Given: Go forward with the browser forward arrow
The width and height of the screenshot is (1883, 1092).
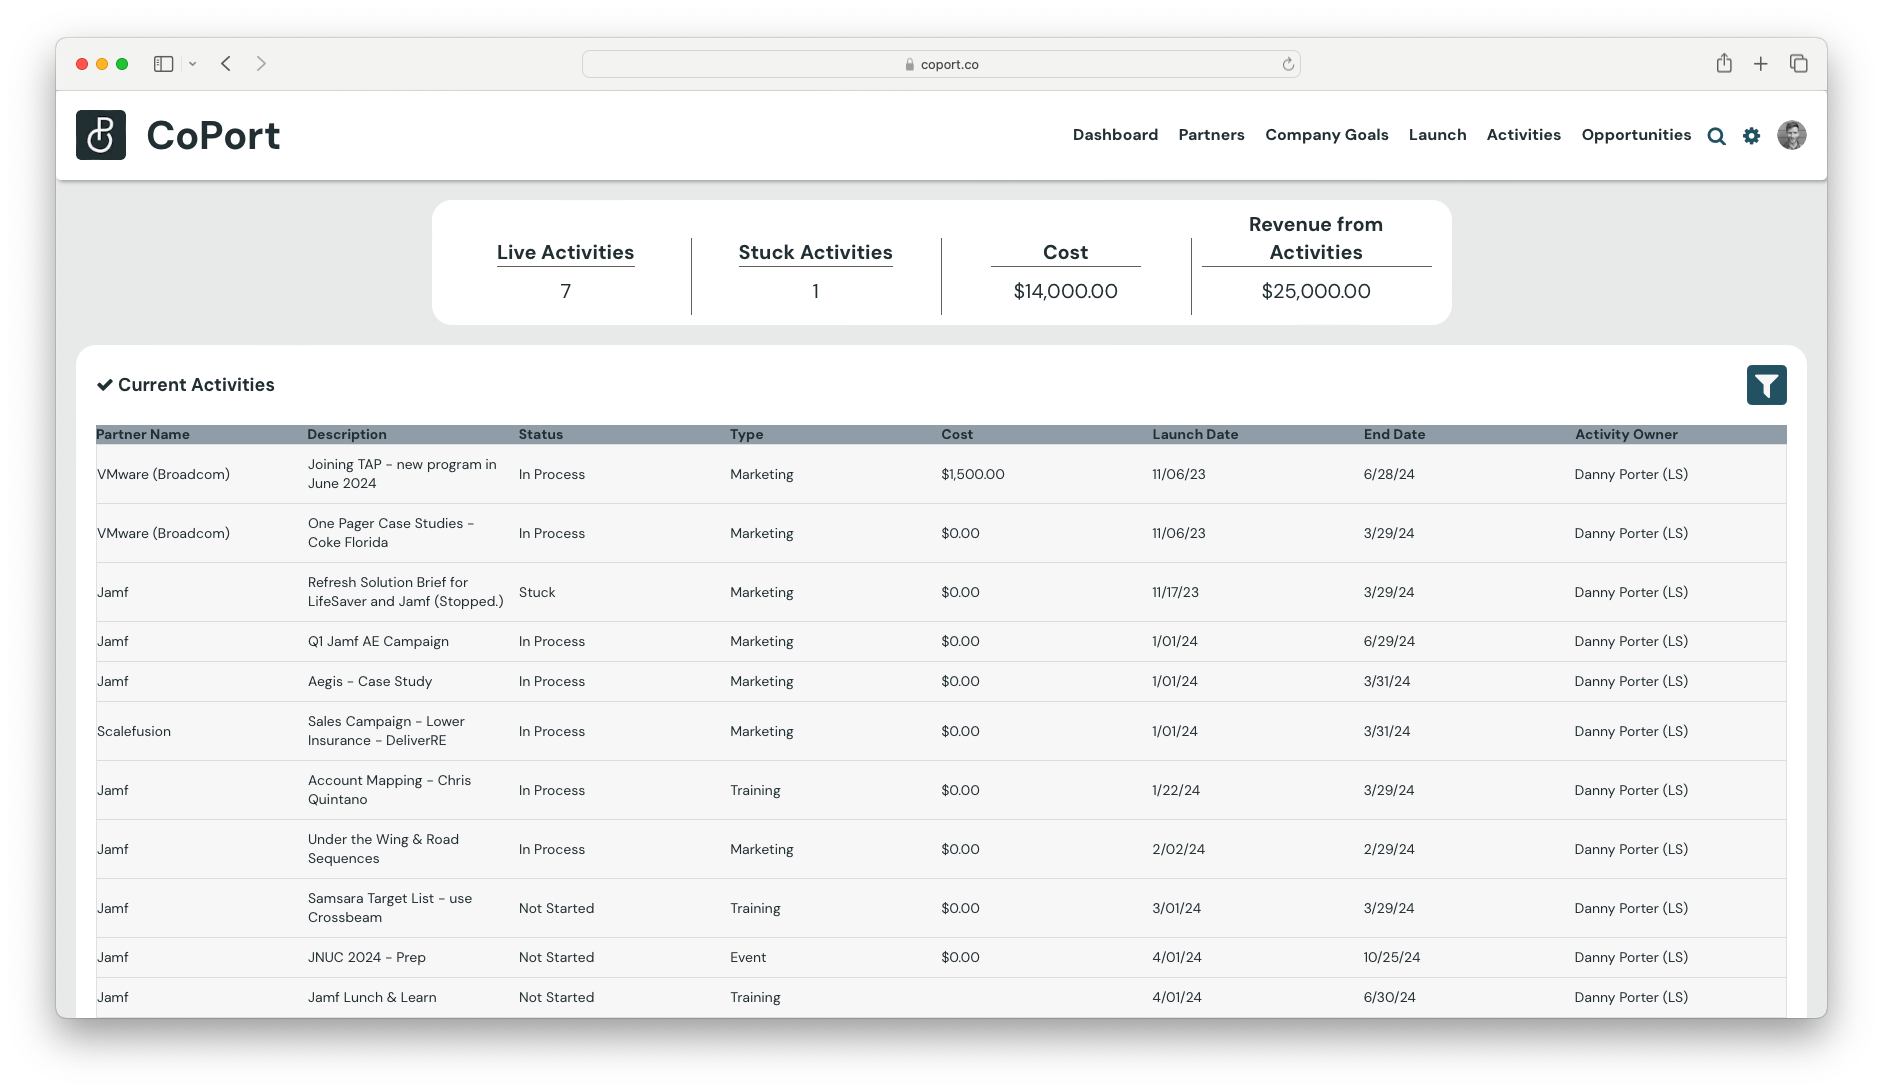Looking at the screenshot, I should tap(261, 64).
